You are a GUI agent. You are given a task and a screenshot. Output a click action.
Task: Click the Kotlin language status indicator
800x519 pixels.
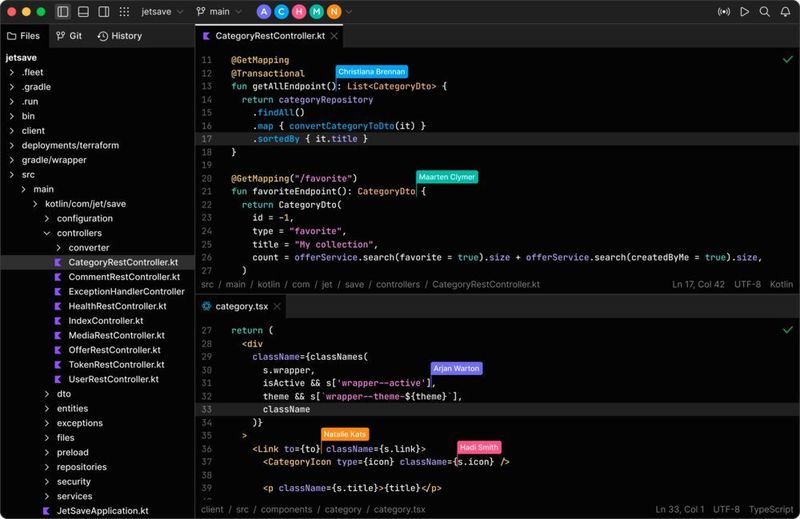pyautogui.click(x=781, y=284)
